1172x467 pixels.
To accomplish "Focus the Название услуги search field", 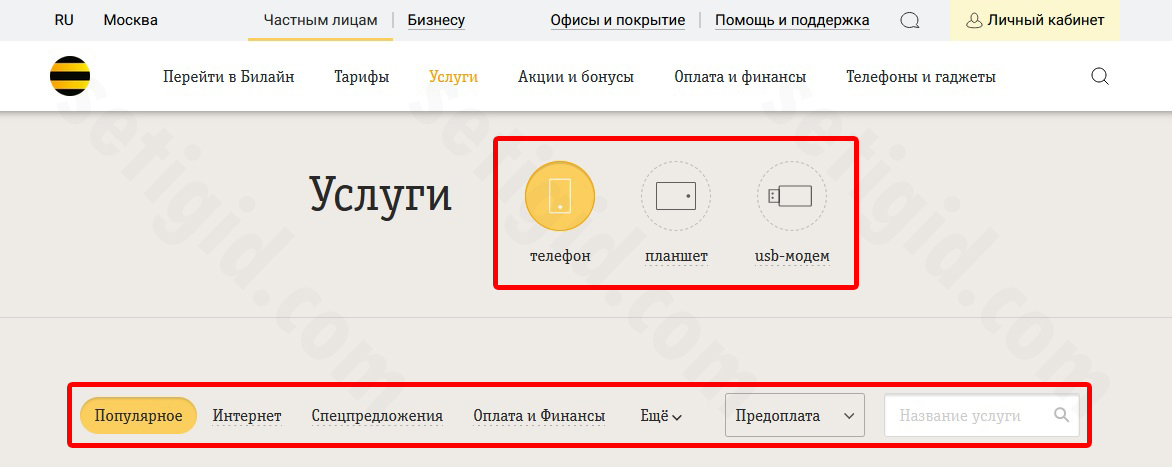I will point(965,415).
